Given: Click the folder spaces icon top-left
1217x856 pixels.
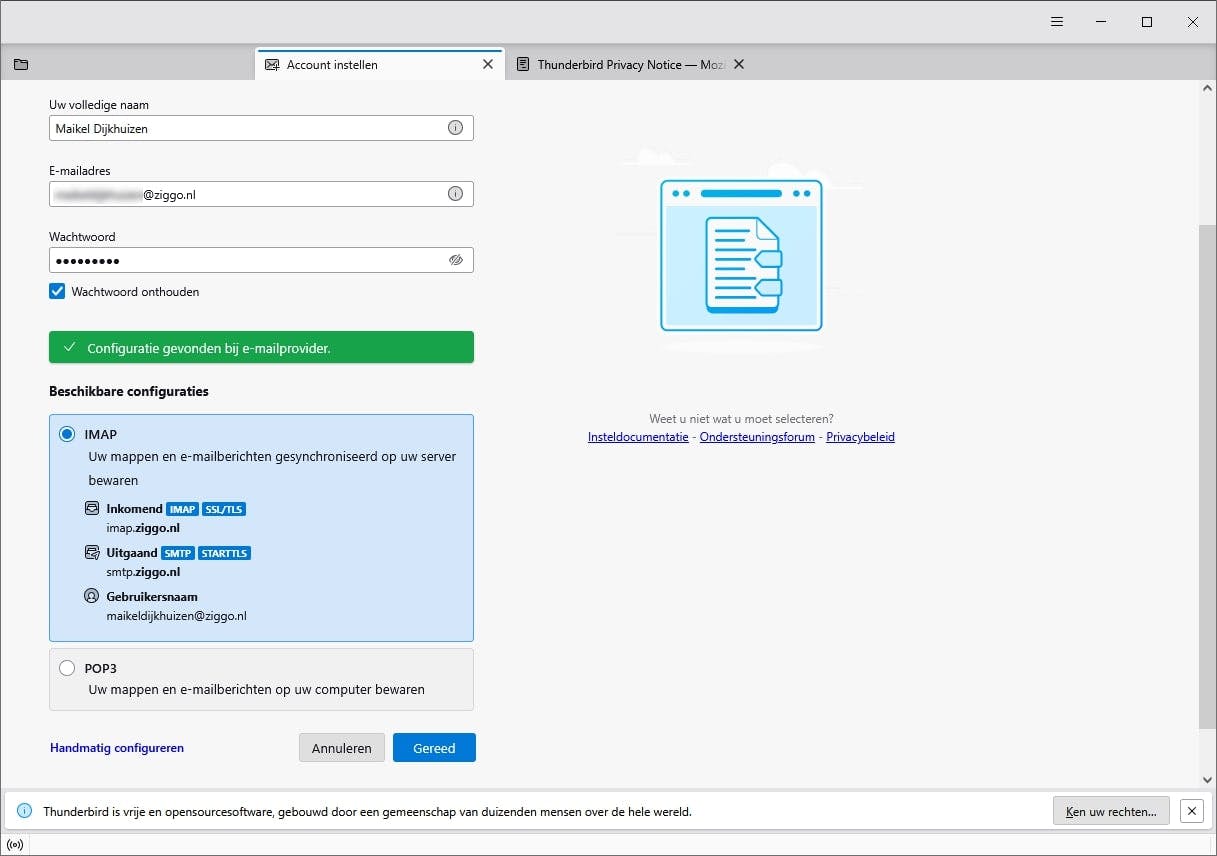Looking at the screenshot, I should (x=21, y=63).
